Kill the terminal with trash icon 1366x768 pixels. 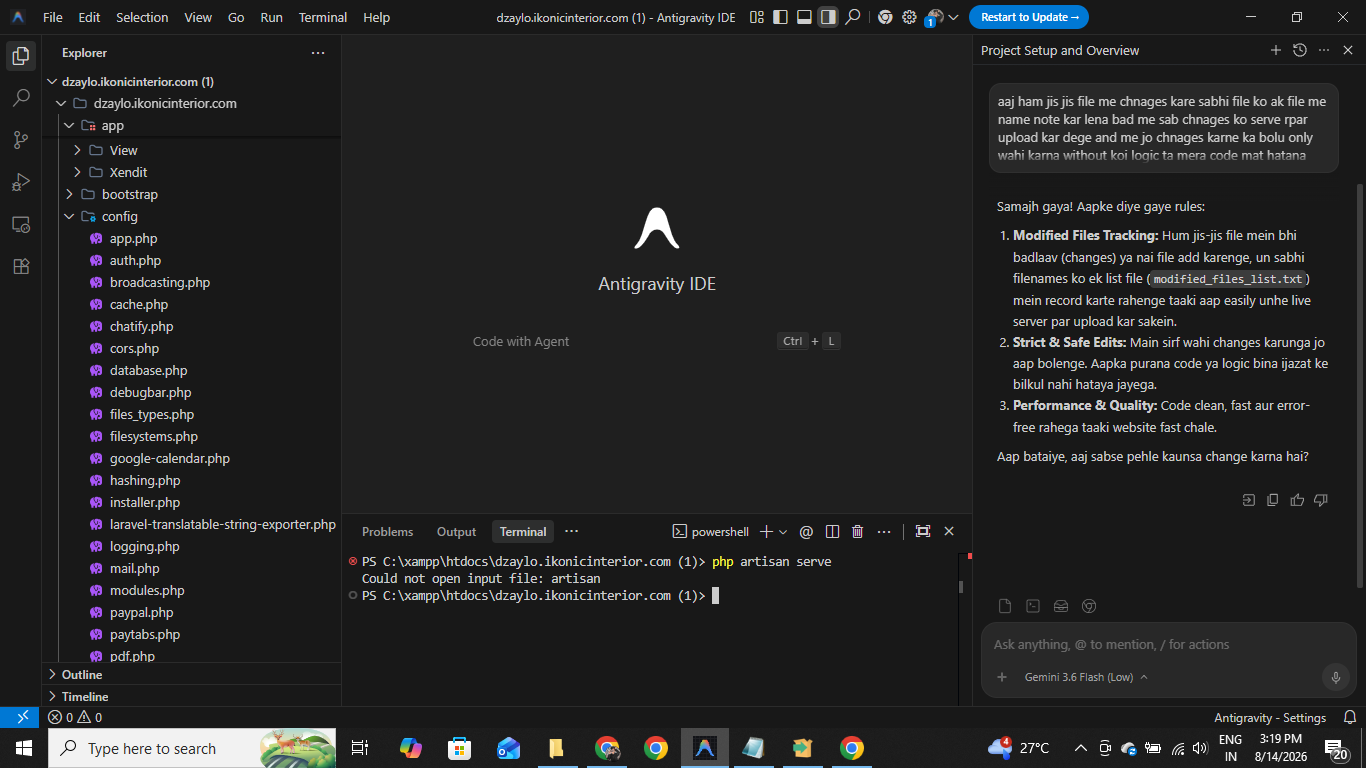click(x=857, y=532)
